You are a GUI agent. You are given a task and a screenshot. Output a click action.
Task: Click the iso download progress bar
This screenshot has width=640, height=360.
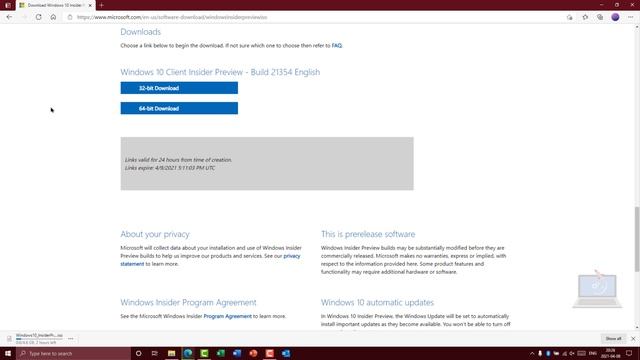[x=39, y=339]
